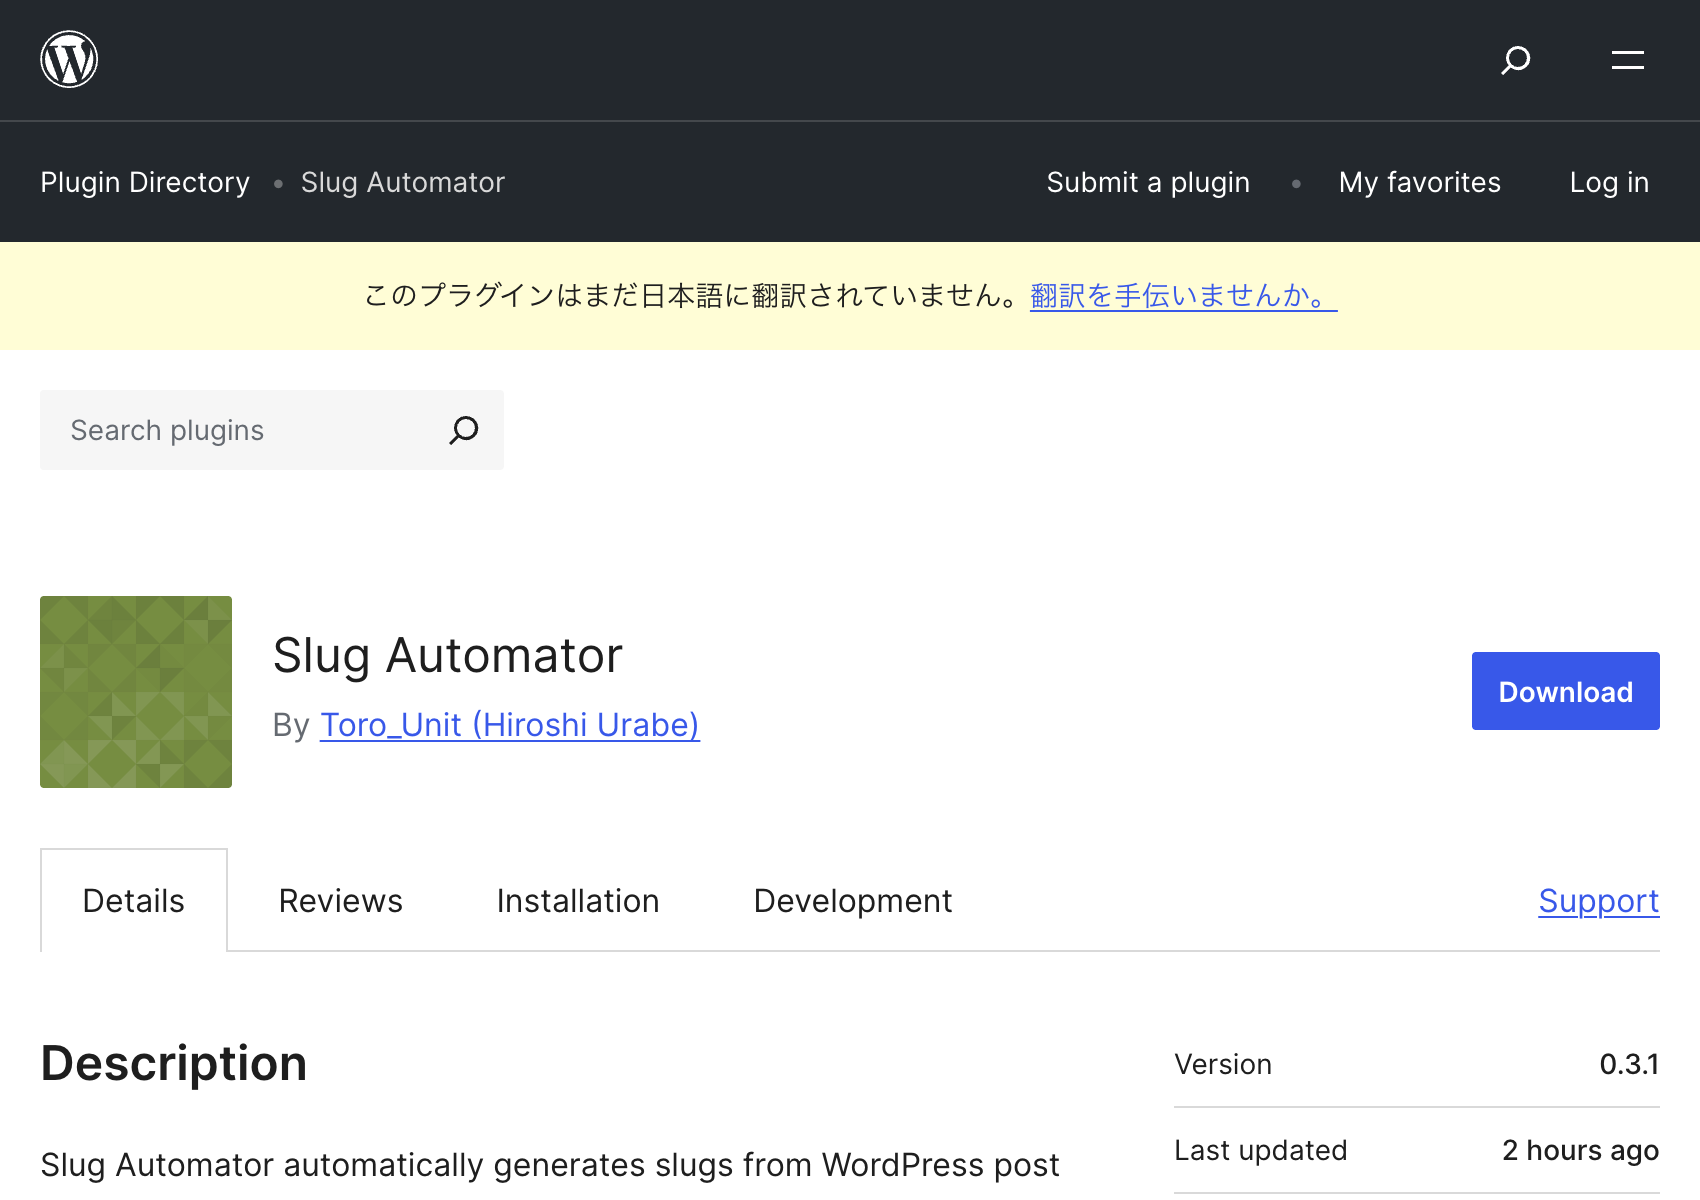Click the Version label

tap(1223, 1064)
